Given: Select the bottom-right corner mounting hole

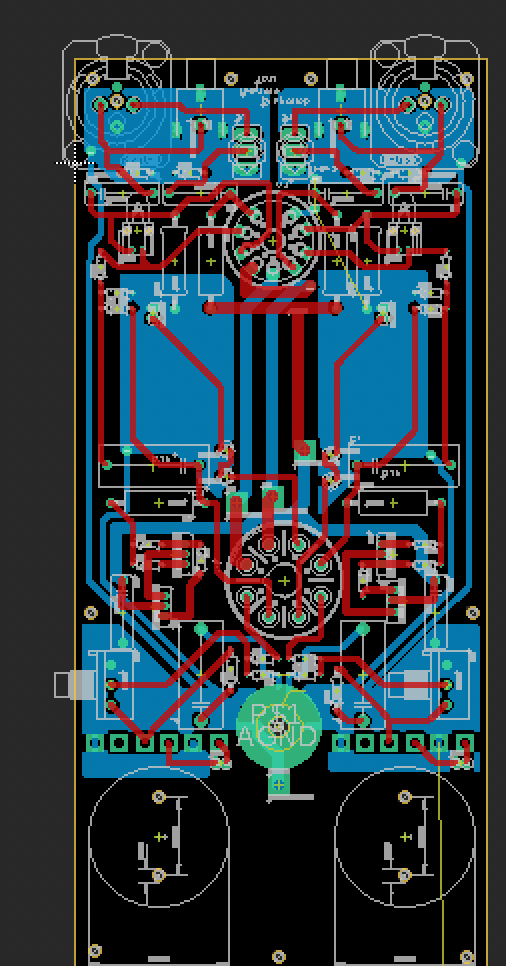Looking at the screenshot, I should [x=467, y=956].
